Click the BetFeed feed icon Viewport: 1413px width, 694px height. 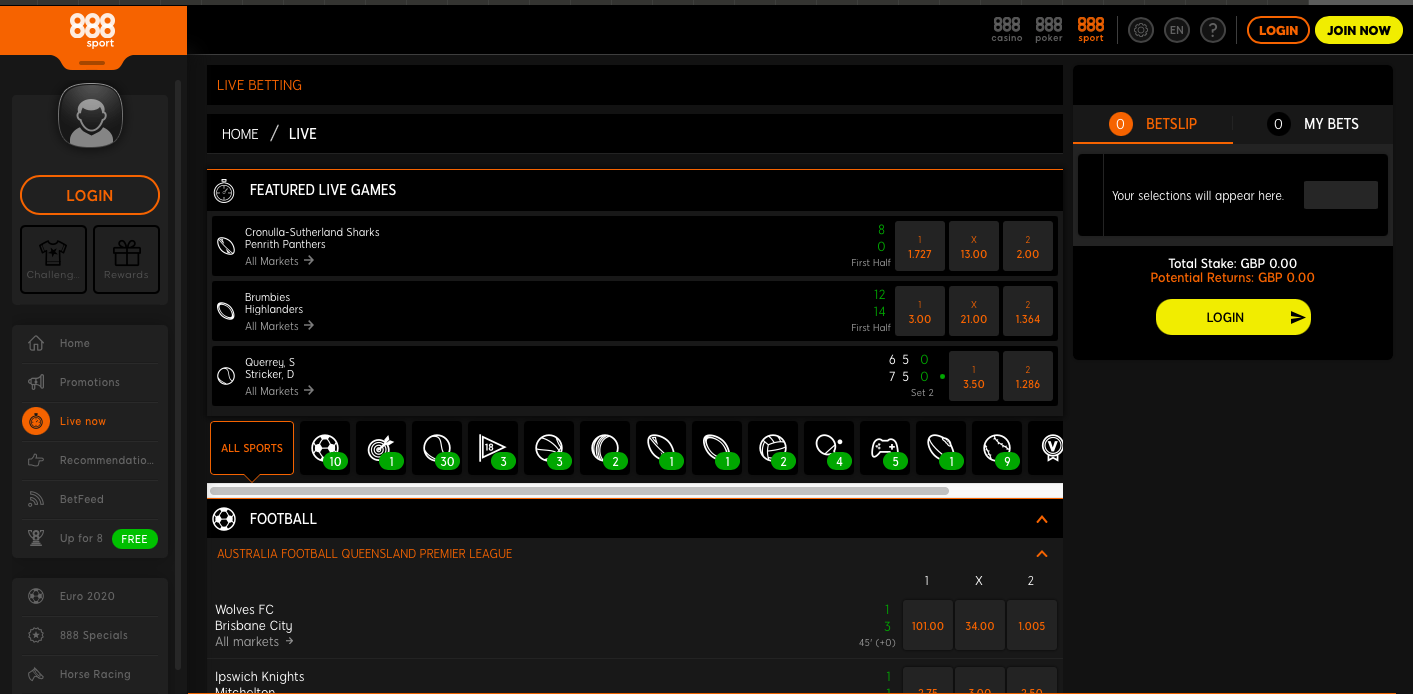coord(36,499)
